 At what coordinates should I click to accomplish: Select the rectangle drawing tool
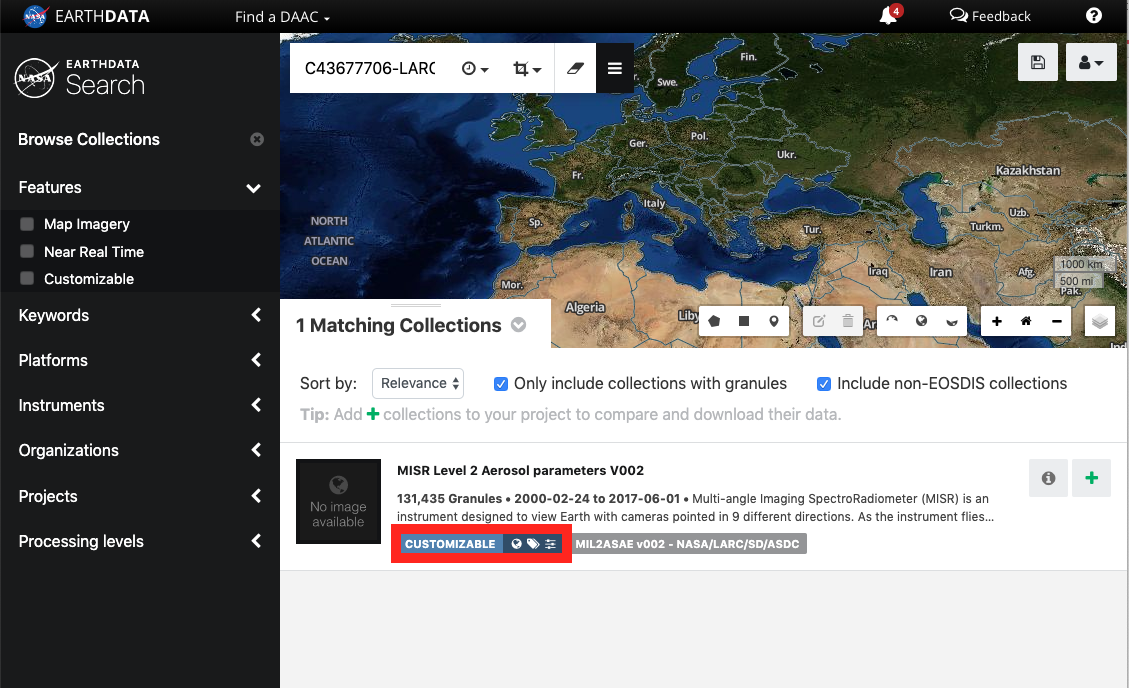(x=744, y=321)
